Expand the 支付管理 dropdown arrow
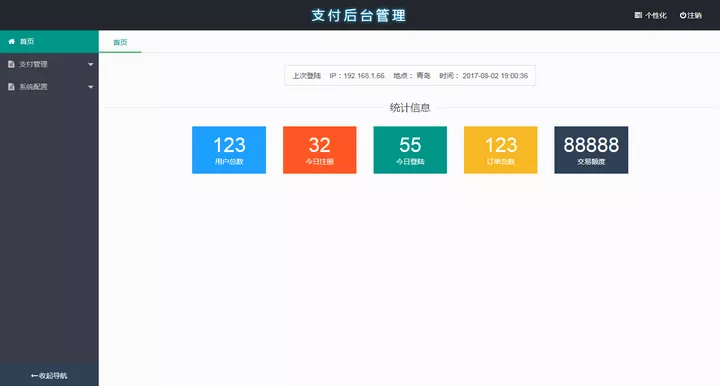 pos(90,65)
